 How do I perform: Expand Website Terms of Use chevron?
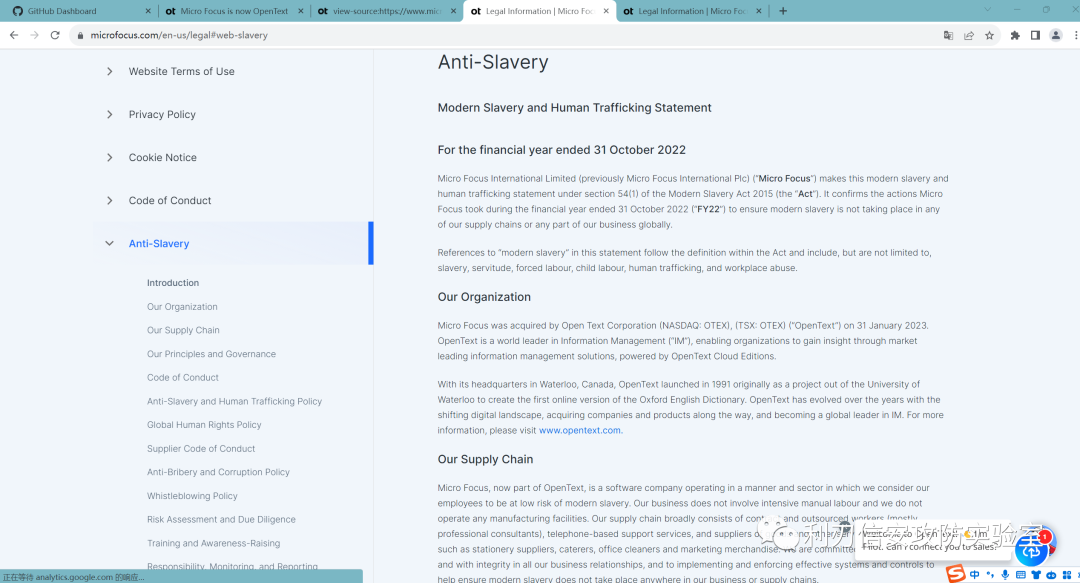(x=110, y=72)
